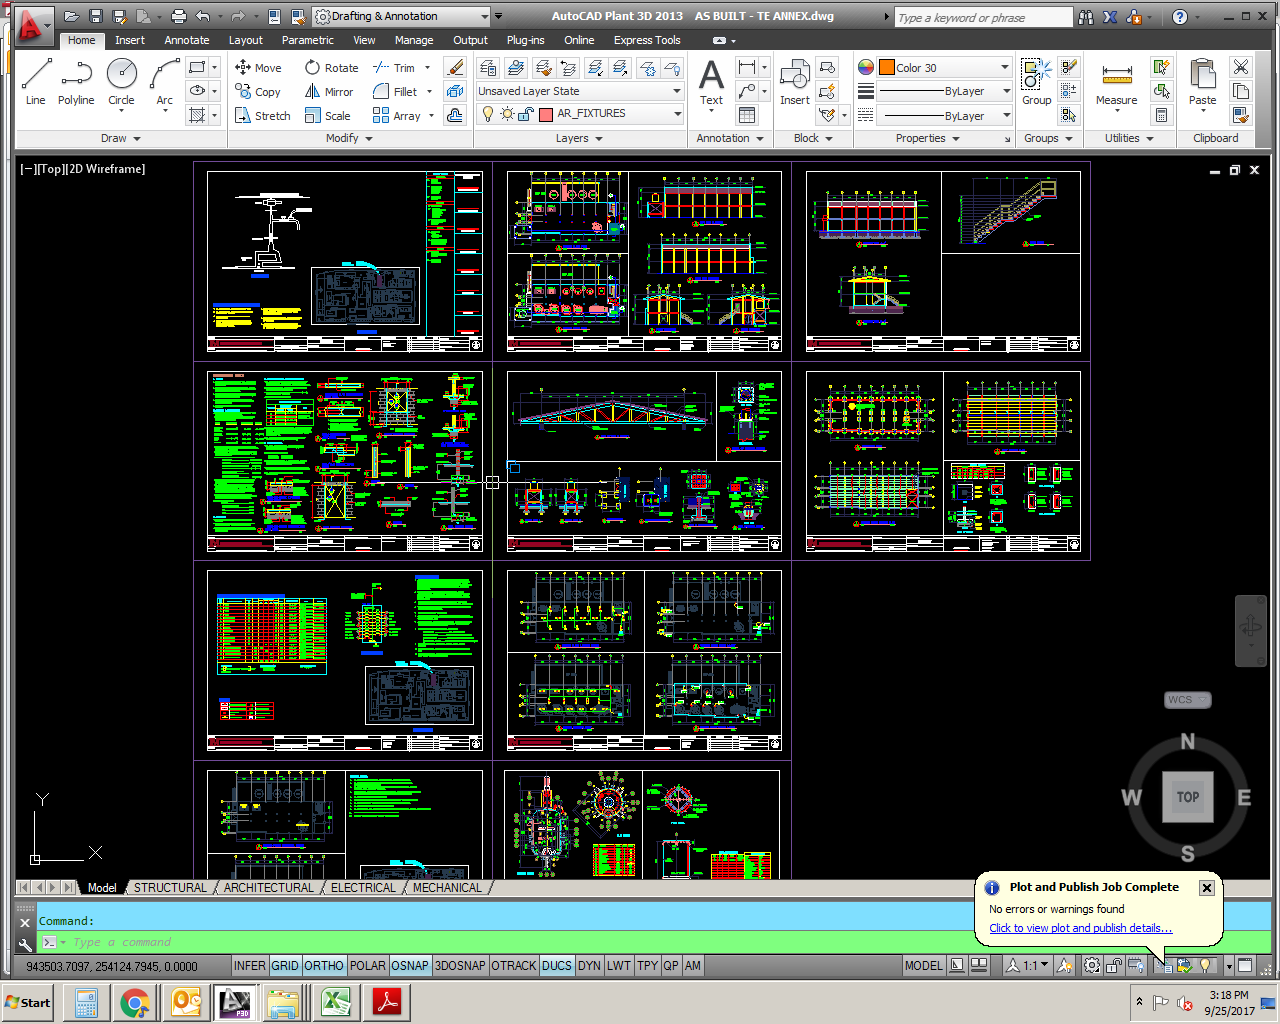Image resolution: width=1280 pixels, height=1024 pixels.
Task: Toggle OSNAP object snap mode
Action: pos(410,966)
